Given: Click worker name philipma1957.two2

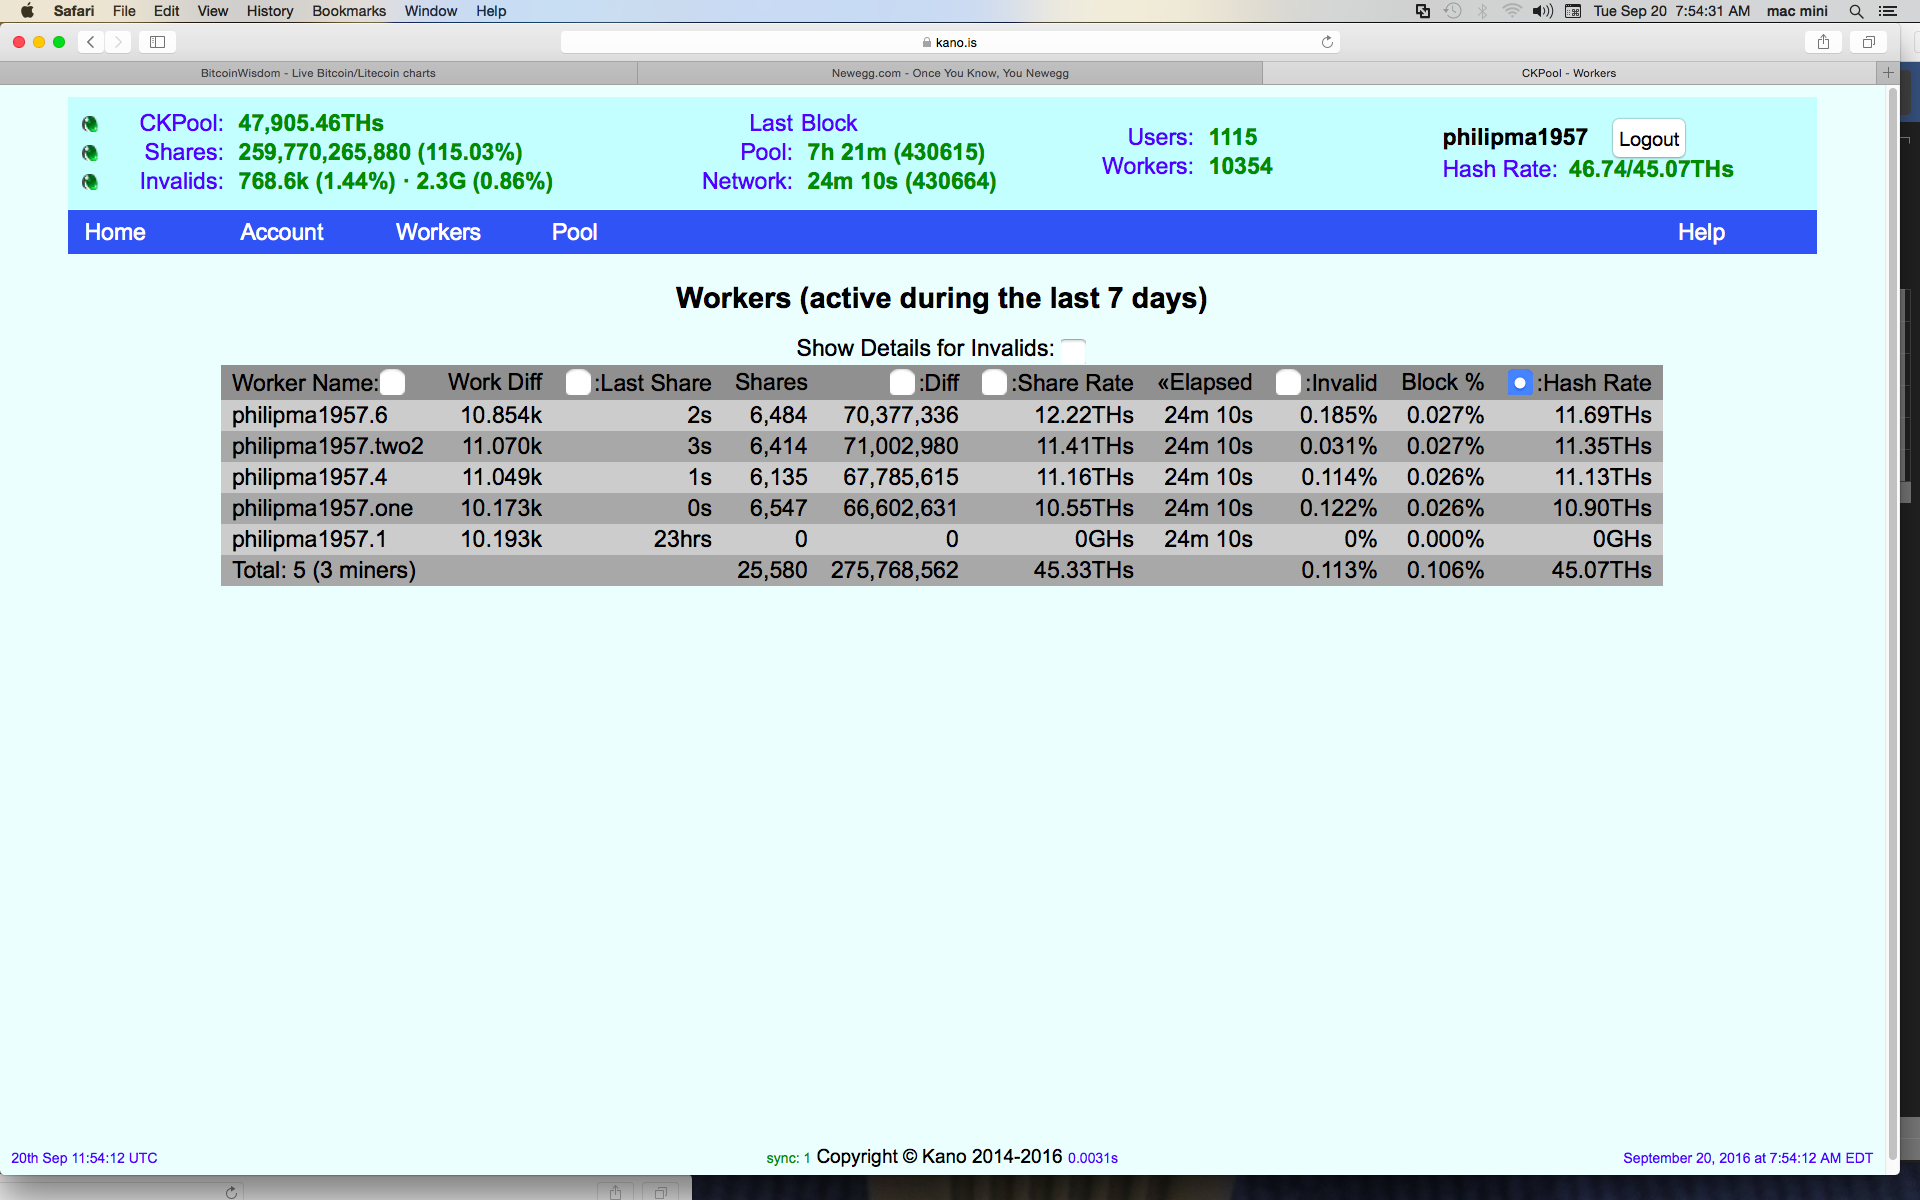Looking at the screenshot, I should pyautogui.click(x=328, y=446).
